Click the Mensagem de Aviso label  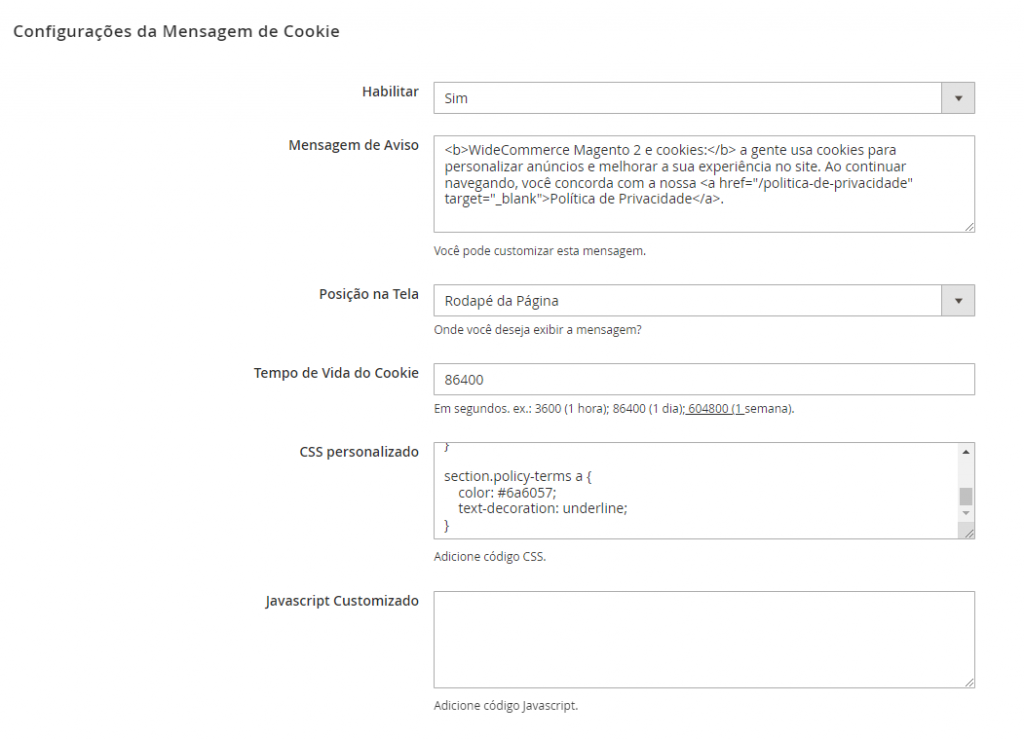(x=353, y=145)
